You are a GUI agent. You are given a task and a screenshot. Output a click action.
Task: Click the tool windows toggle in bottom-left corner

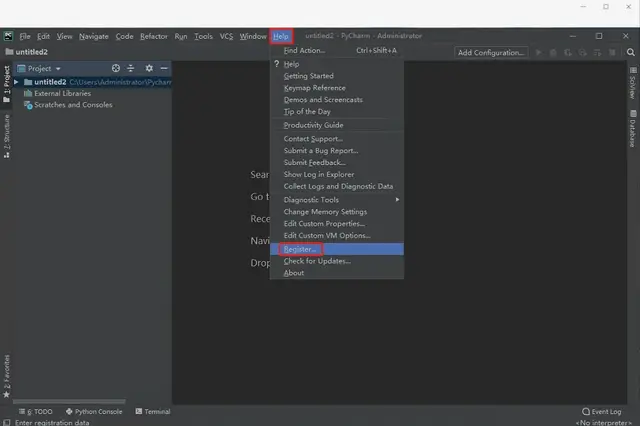(7, 411)
